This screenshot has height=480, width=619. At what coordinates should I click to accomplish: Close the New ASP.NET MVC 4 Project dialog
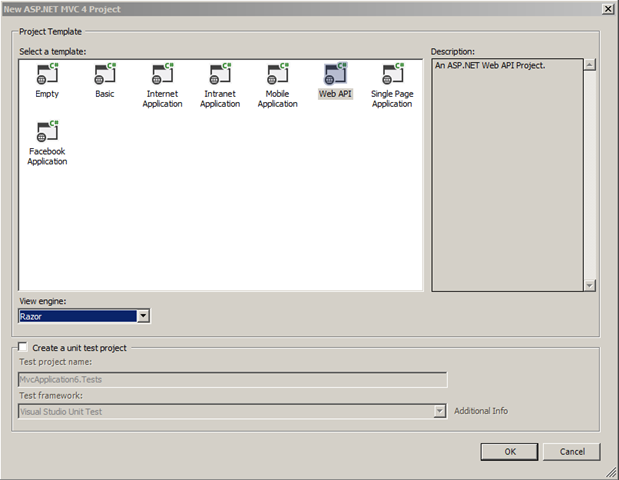[x=608, y=9]
